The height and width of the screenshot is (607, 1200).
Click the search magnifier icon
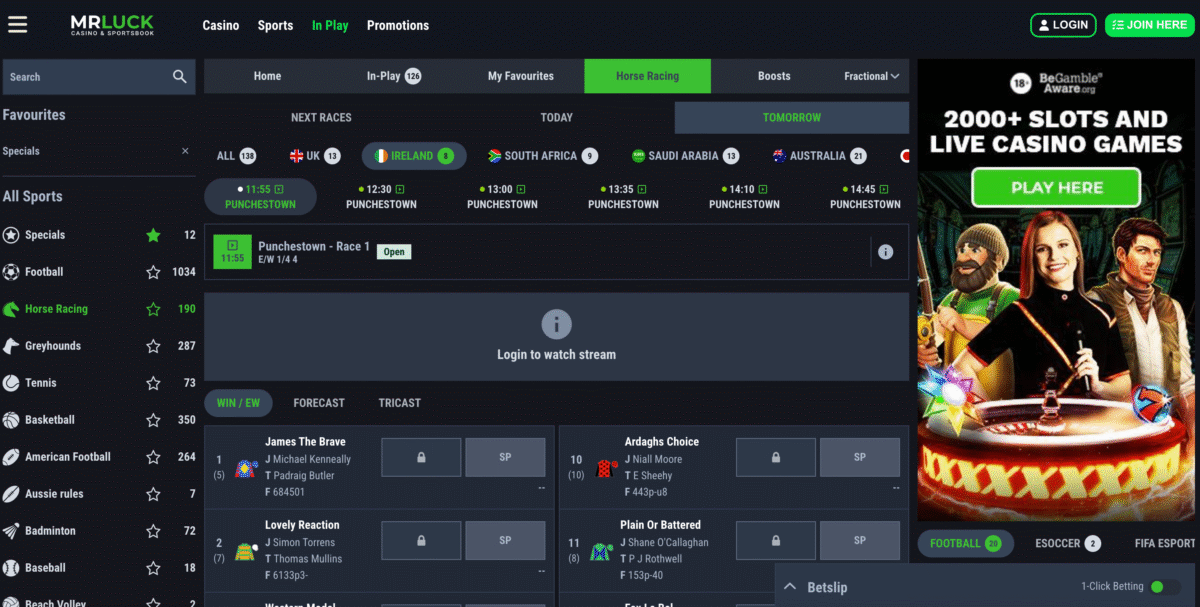point(179,77)
